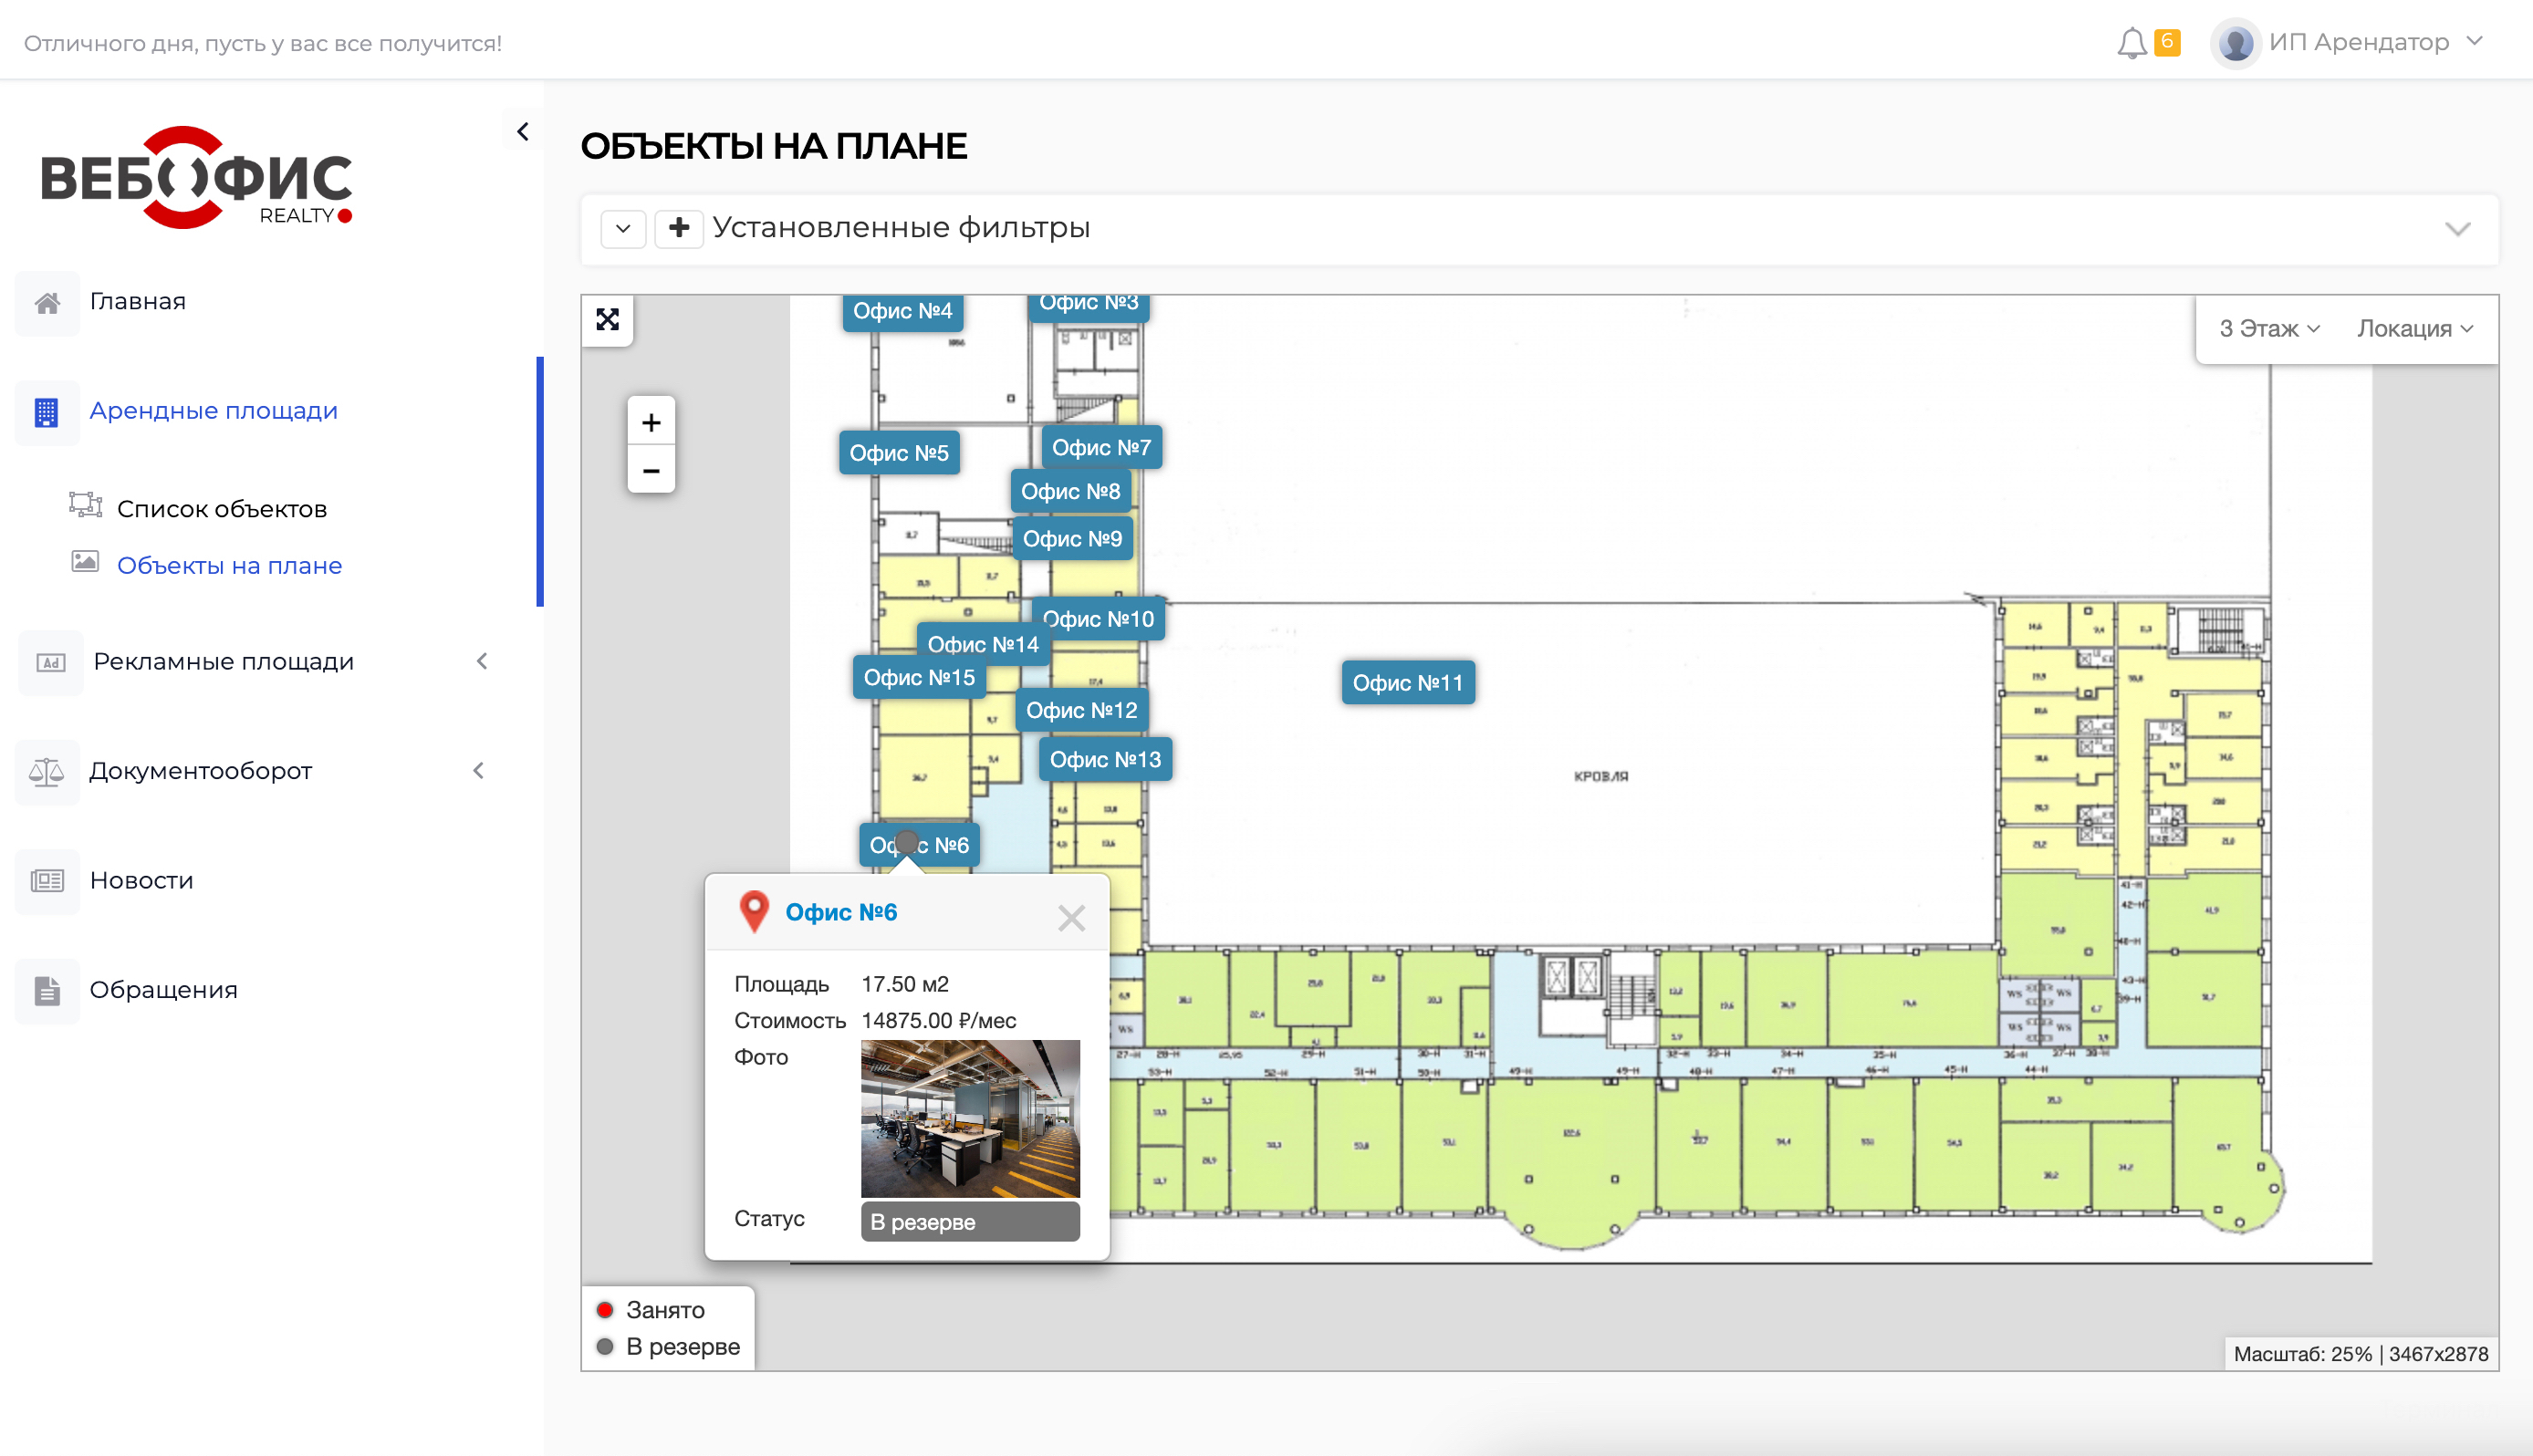
Task: Zoom in on the floor plan
Action: (651, 423)
